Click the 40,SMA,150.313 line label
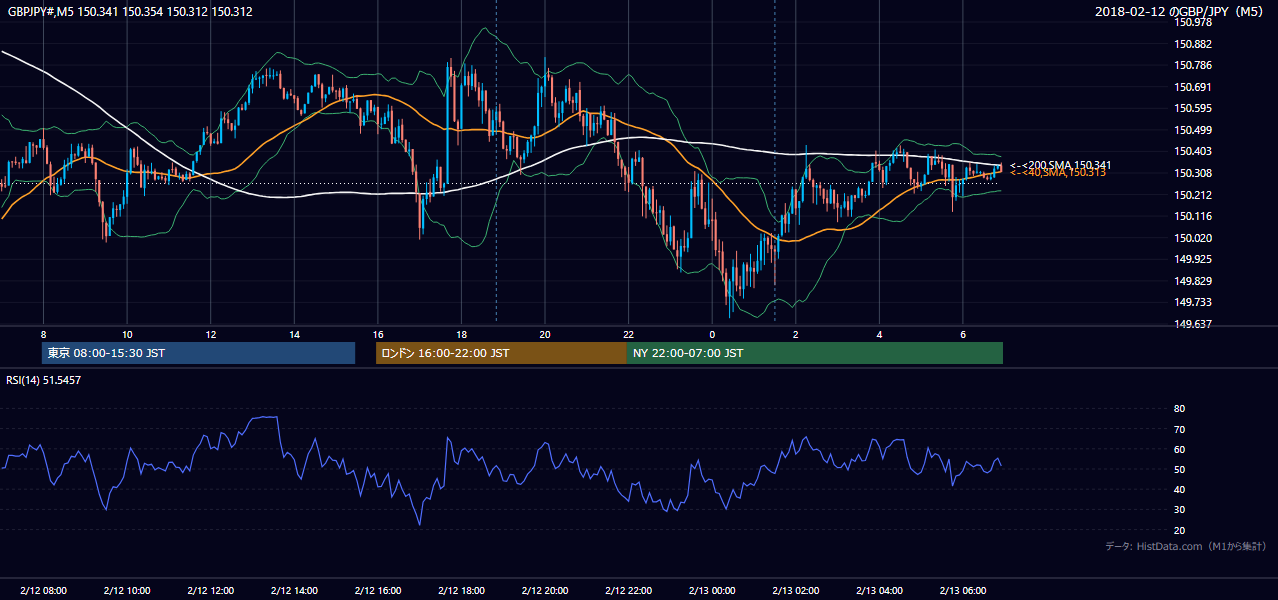This screenshot has height=600, width=1278. 1059,173
